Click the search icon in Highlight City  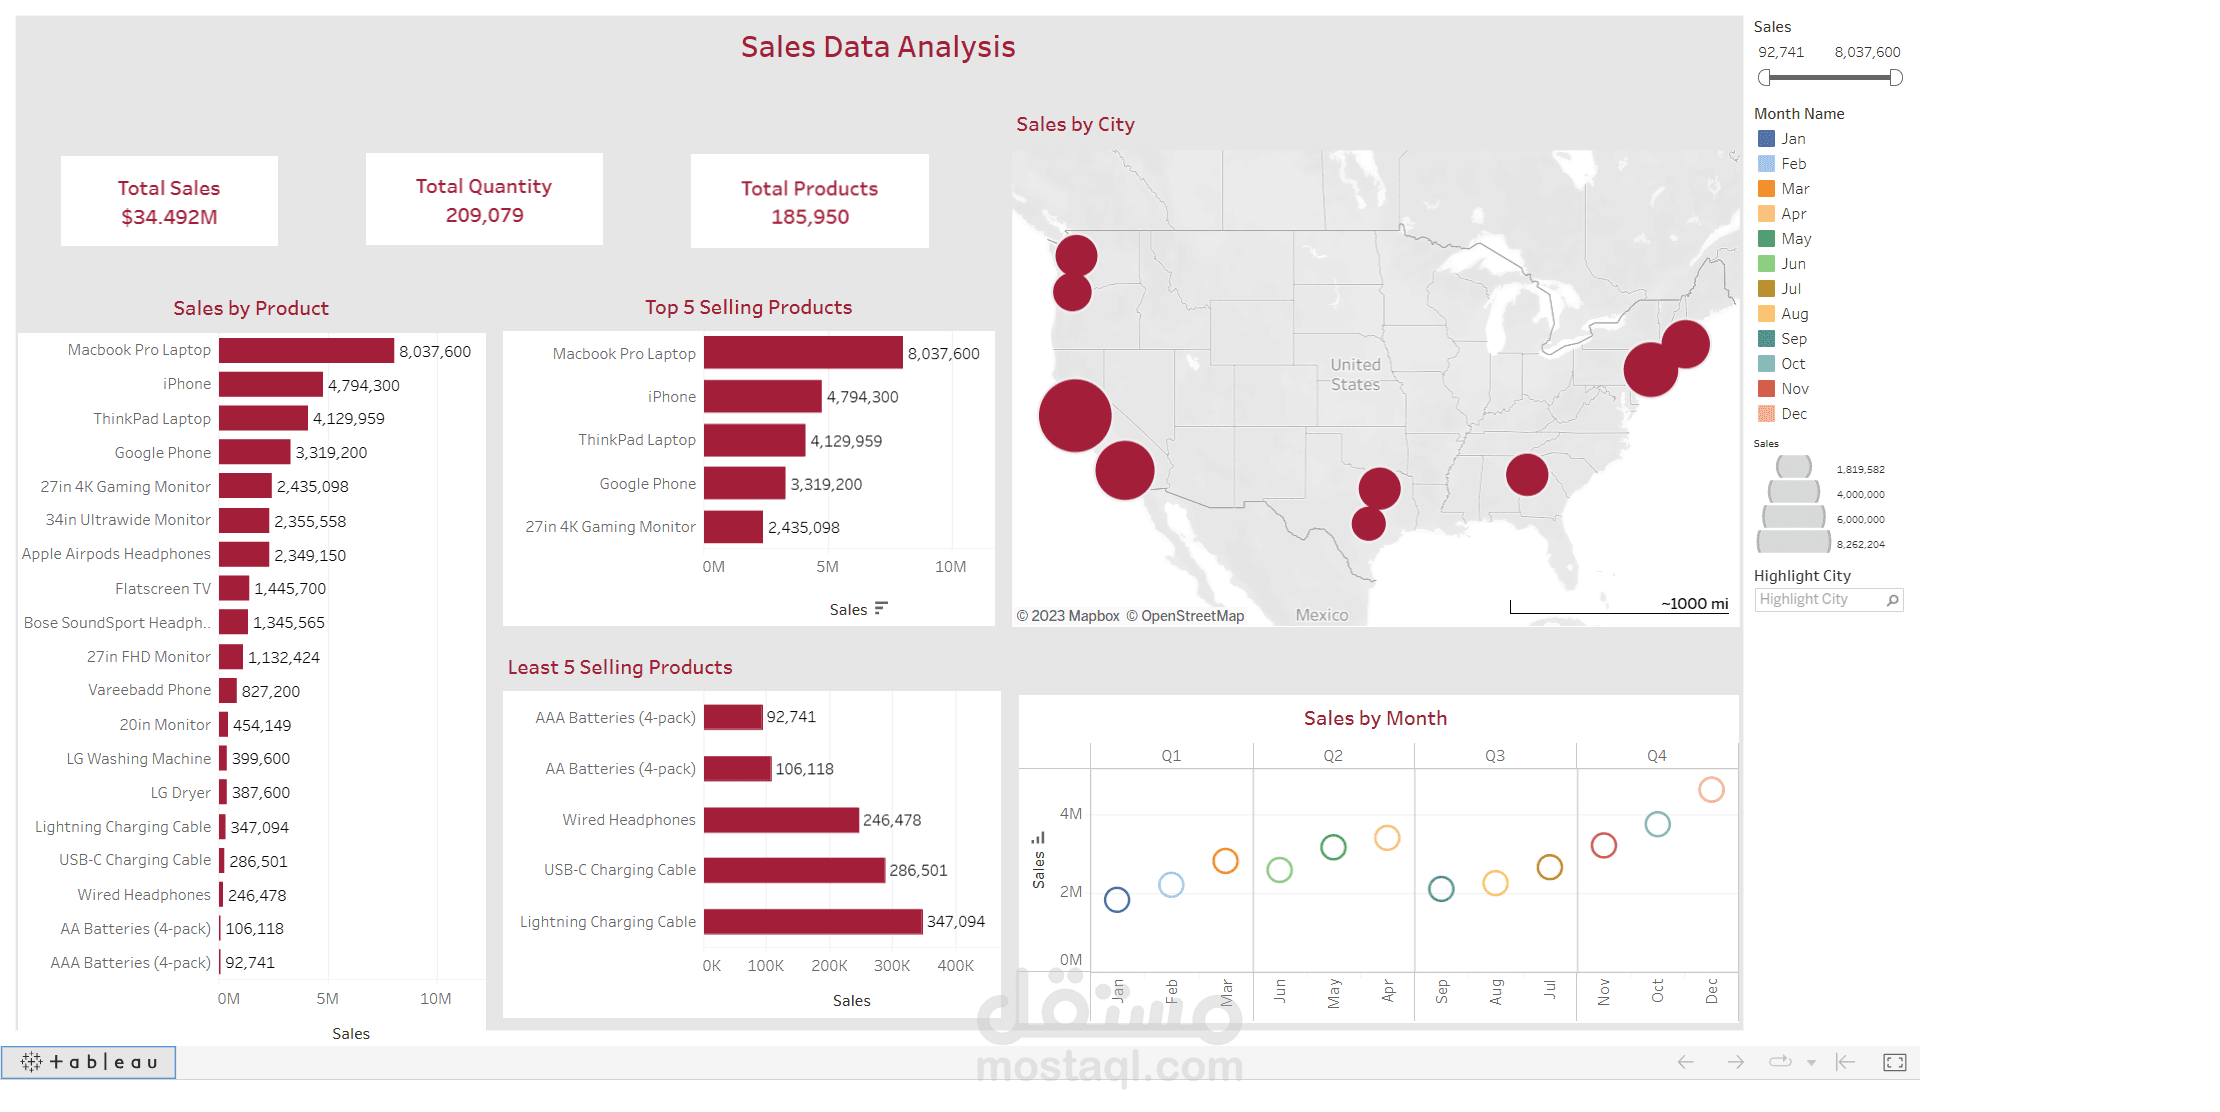click(1892, 600)
